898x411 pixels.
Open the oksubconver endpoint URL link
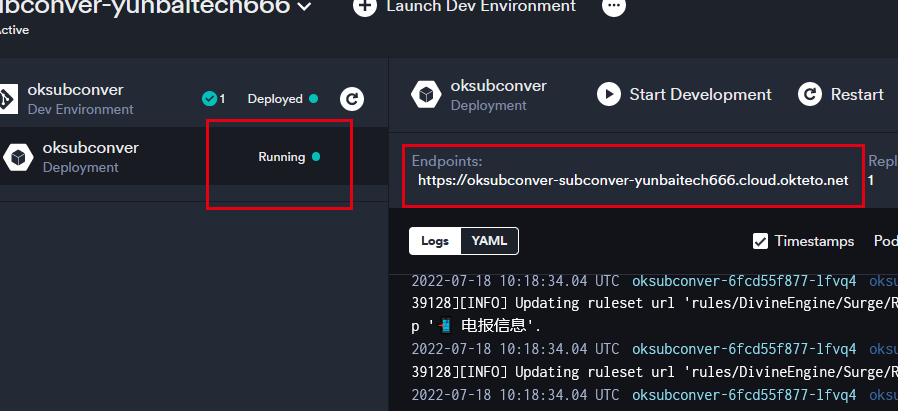click(x=633, y=180)
